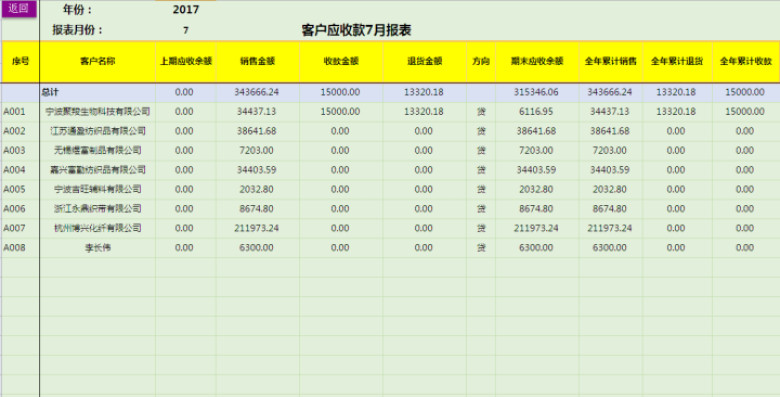Click the 退货金额 column header
The image size is (780, 397).
pos(424,62)
